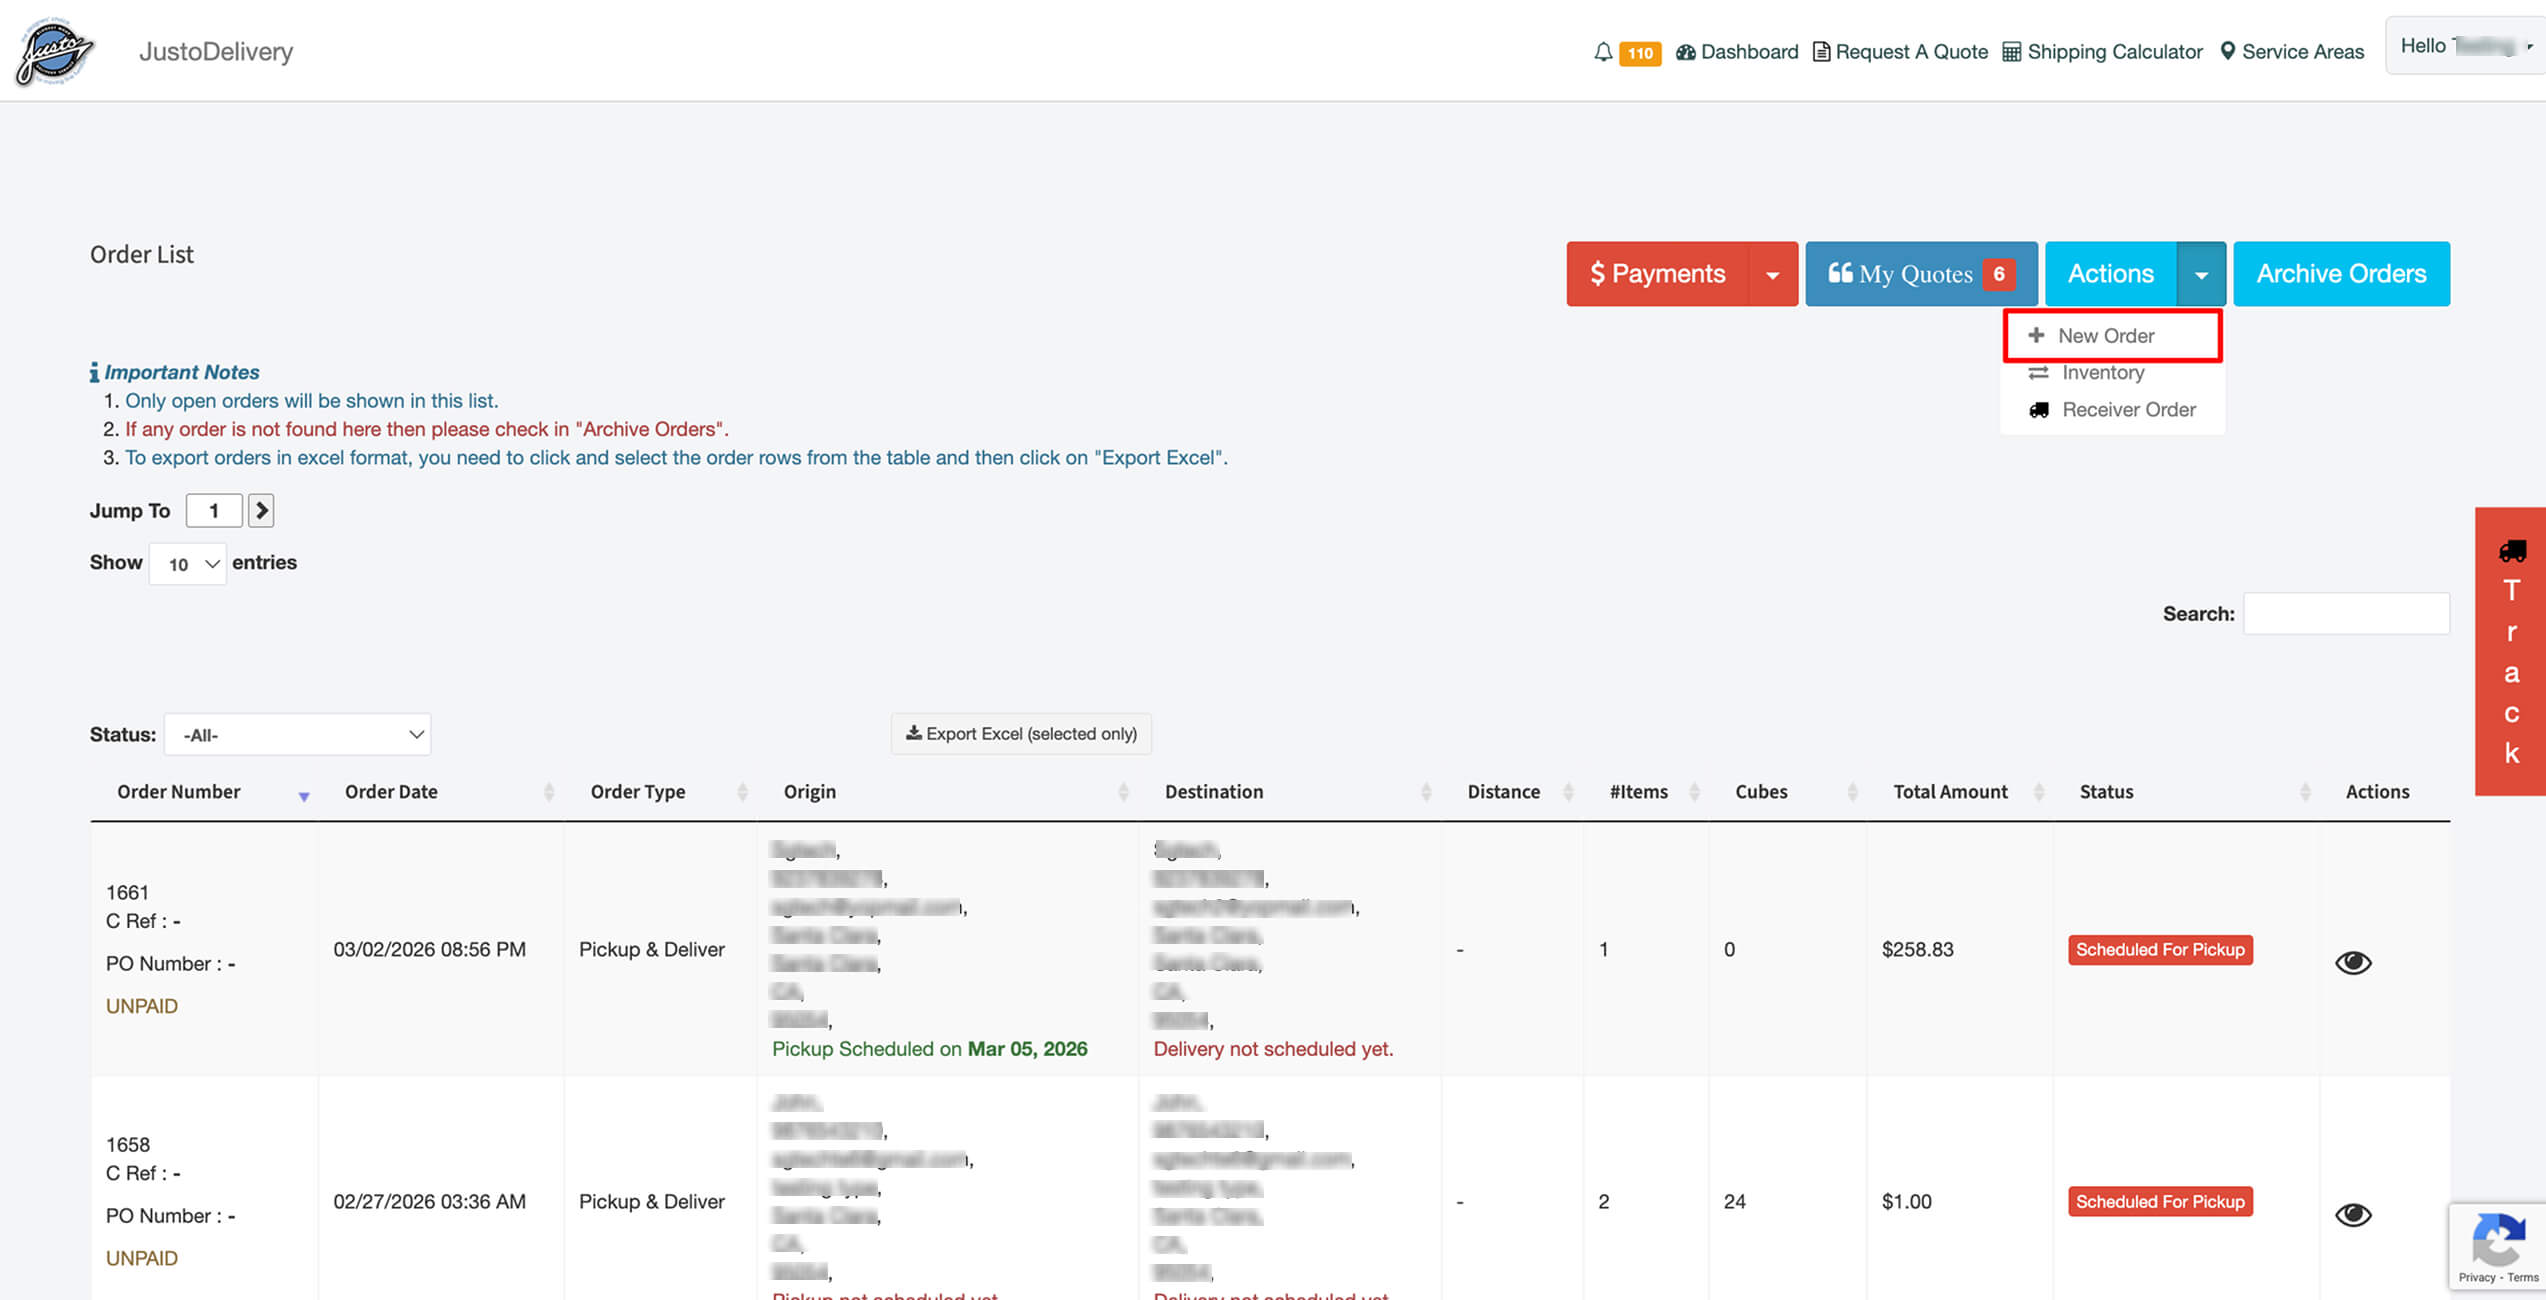This screenshot has height=1300, width=2546.
Task: Click the Order Number sort arrow
Action: tap(304, 796)
